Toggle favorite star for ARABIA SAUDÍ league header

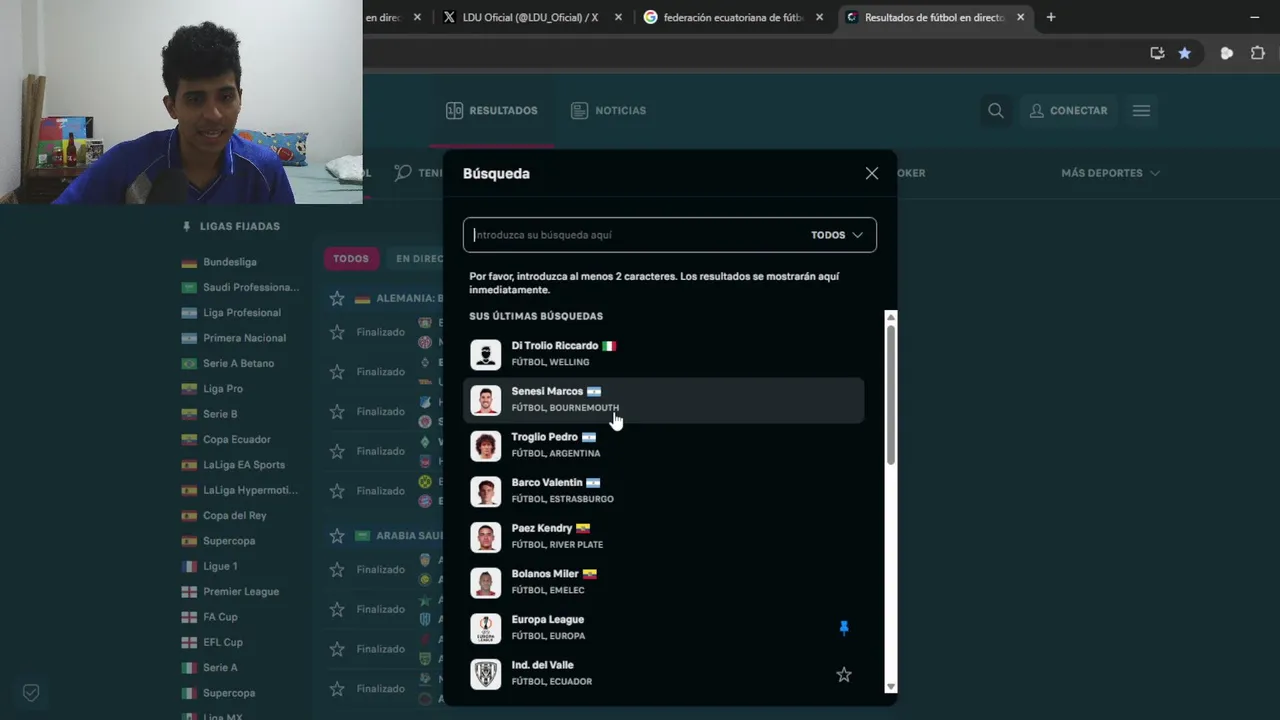[337, 536]
